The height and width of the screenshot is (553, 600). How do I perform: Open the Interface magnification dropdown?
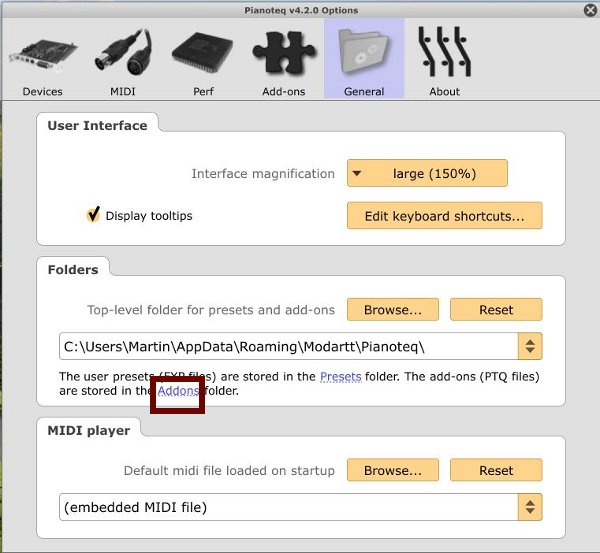tap(427, 173)
